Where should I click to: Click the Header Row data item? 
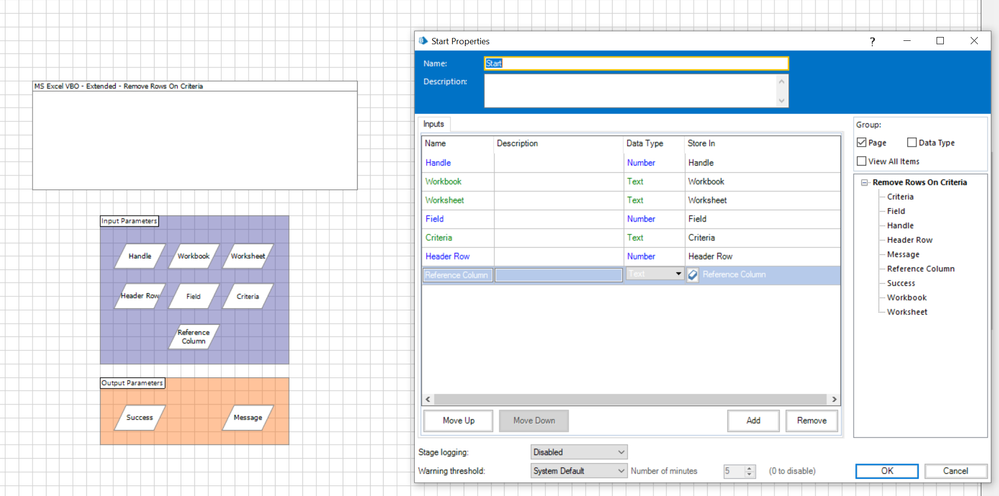140,296
